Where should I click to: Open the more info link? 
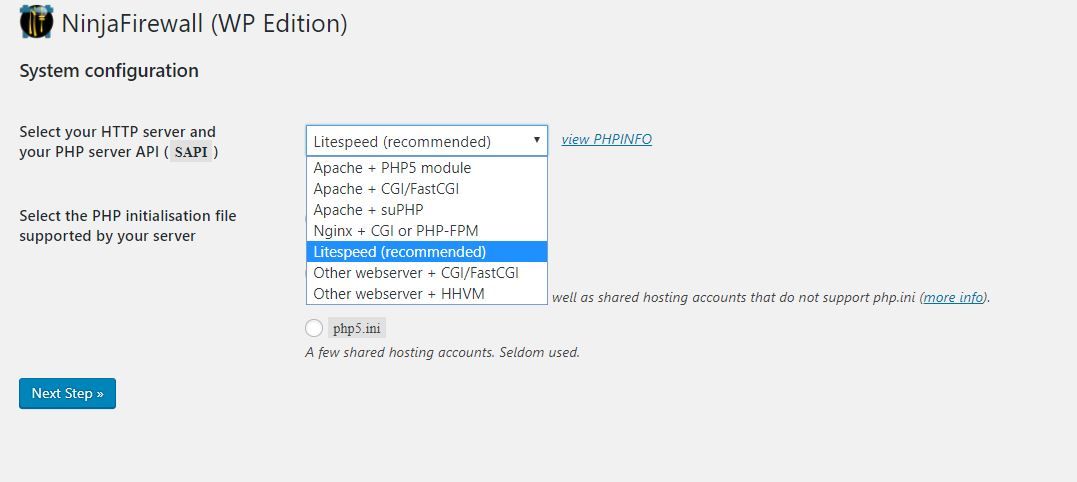(953, 297)
